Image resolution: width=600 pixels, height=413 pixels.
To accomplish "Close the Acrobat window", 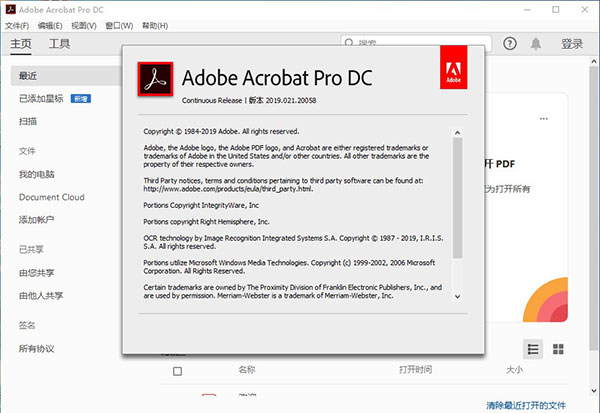I will (585, 10).
